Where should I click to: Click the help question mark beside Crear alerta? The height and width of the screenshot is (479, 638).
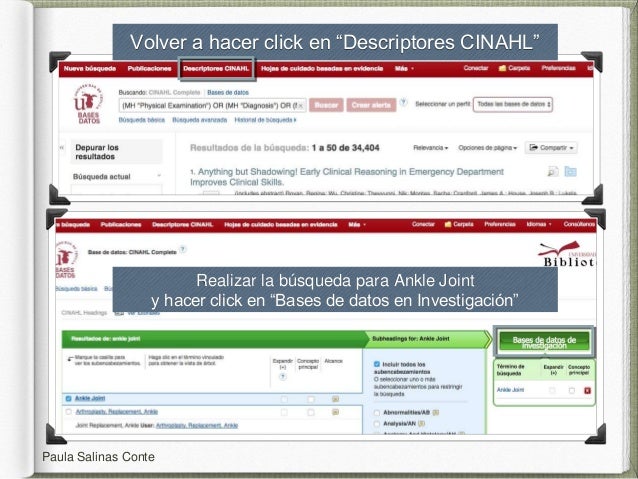point(403,102)
